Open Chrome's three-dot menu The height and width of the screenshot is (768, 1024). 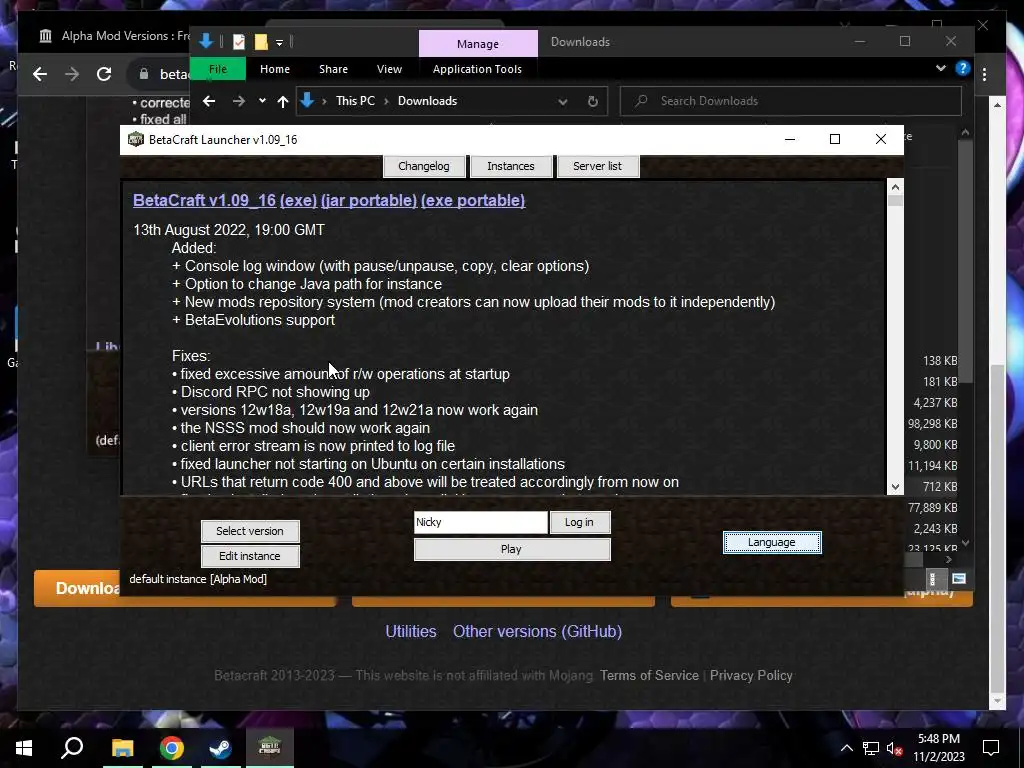pos(984,74)
